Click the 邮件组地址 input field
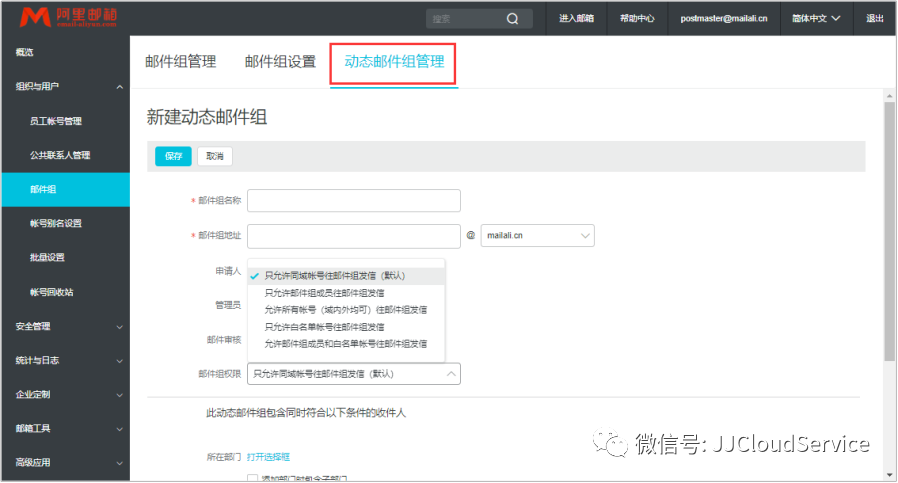Screen dimensions: 898x483 [354, 236]
